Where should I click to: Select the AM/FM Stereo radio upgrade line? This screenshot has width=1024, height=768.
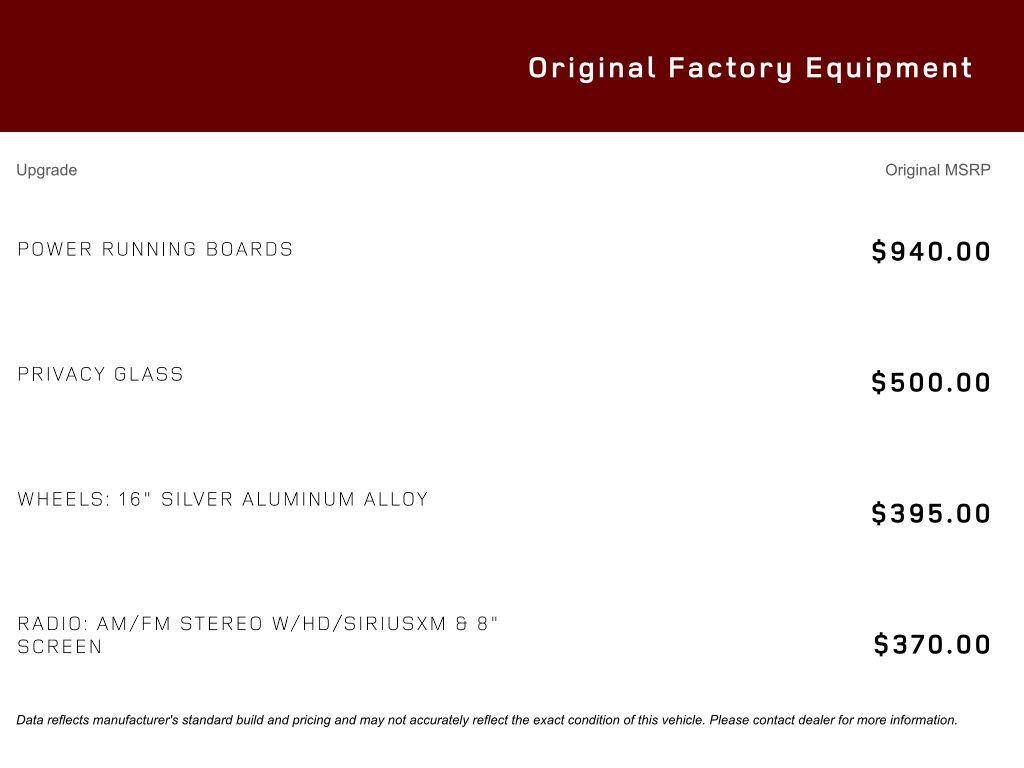258,624
